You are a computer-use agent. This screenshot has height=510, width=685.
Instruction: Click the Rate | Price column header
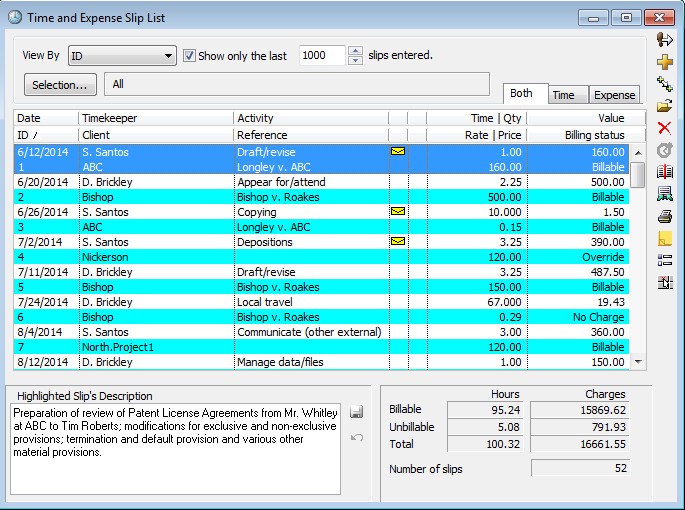click(x=477, y=135)
